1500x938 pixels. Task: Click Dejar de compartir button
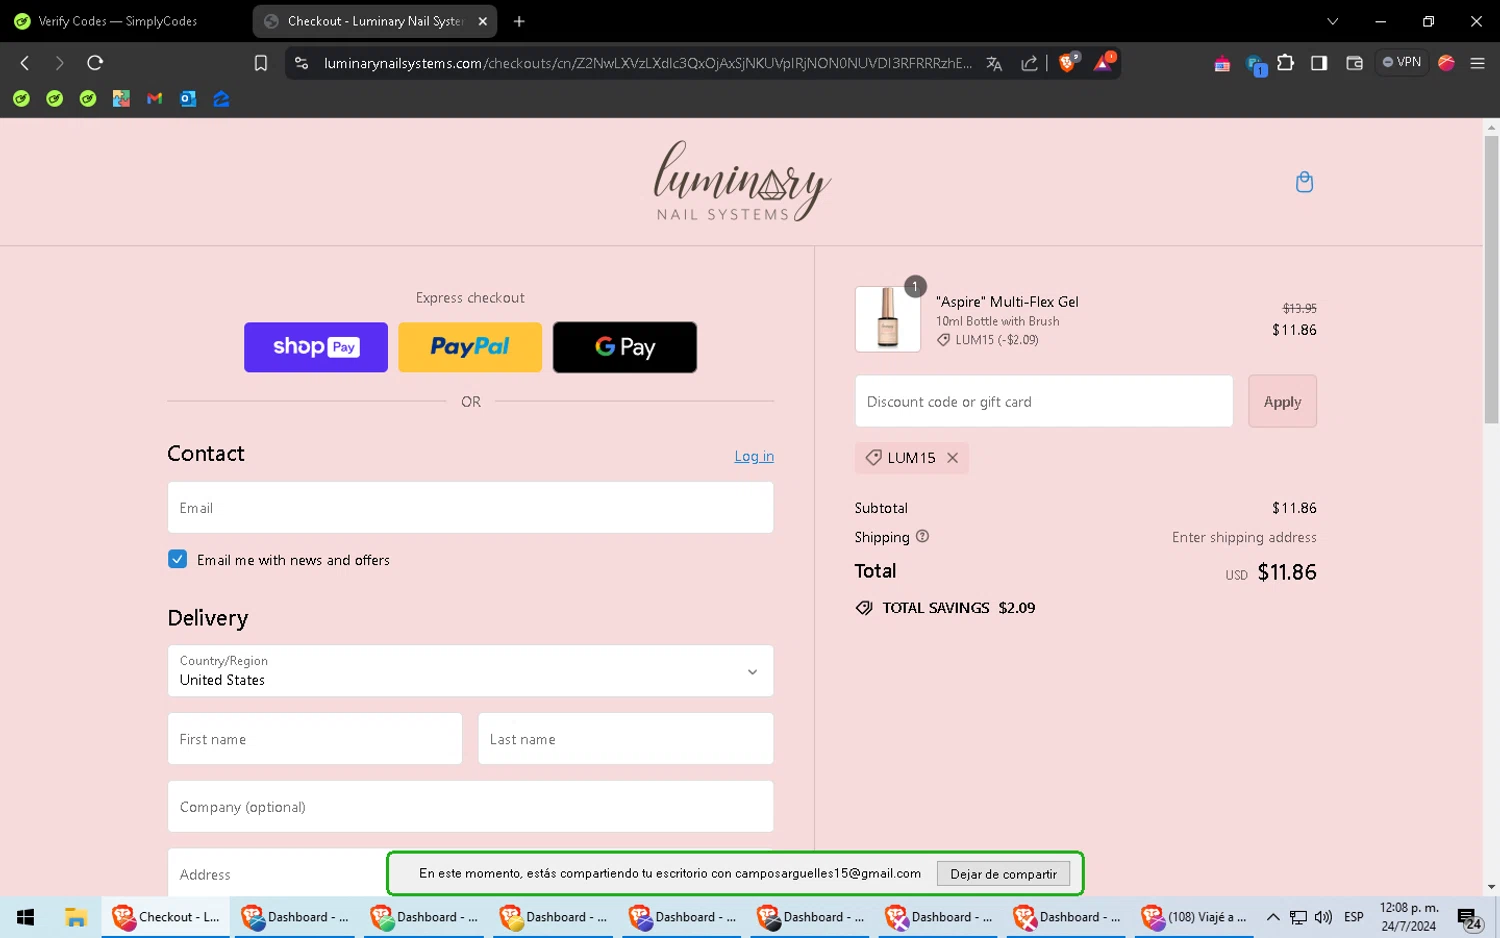pos(1003,874)
